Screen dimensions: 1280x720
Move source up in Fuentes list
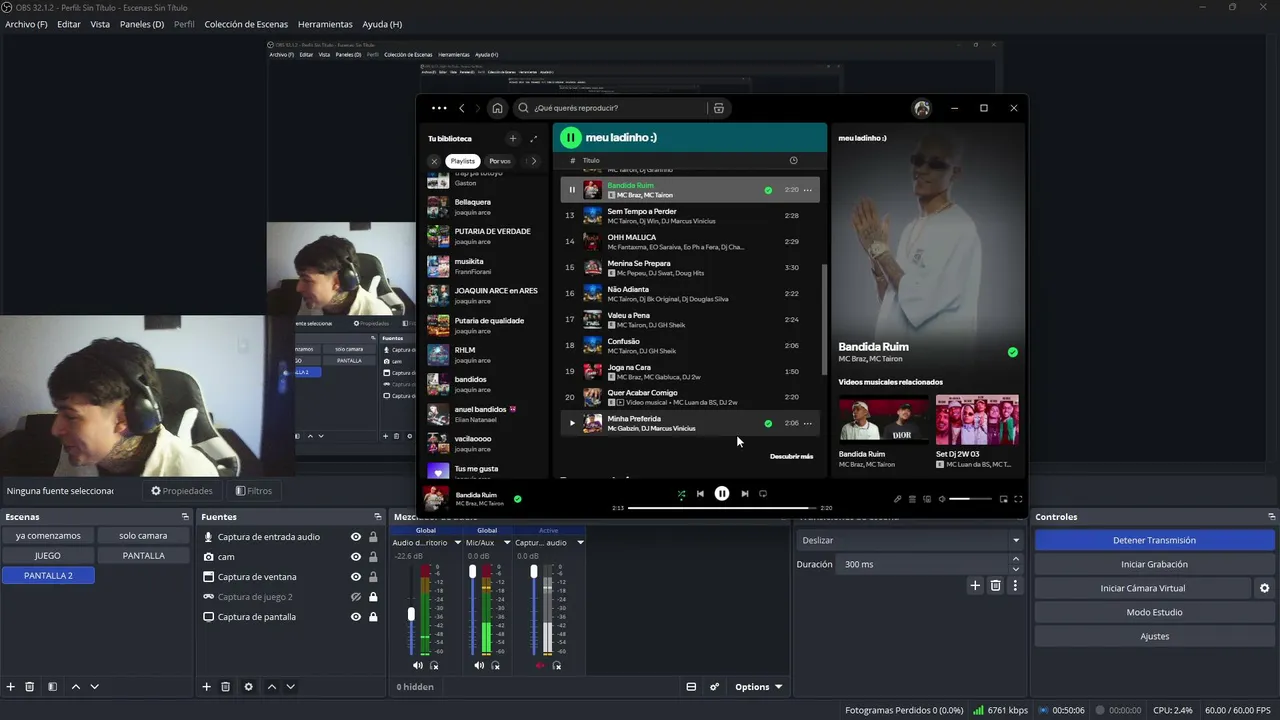(x=271, y=687)
